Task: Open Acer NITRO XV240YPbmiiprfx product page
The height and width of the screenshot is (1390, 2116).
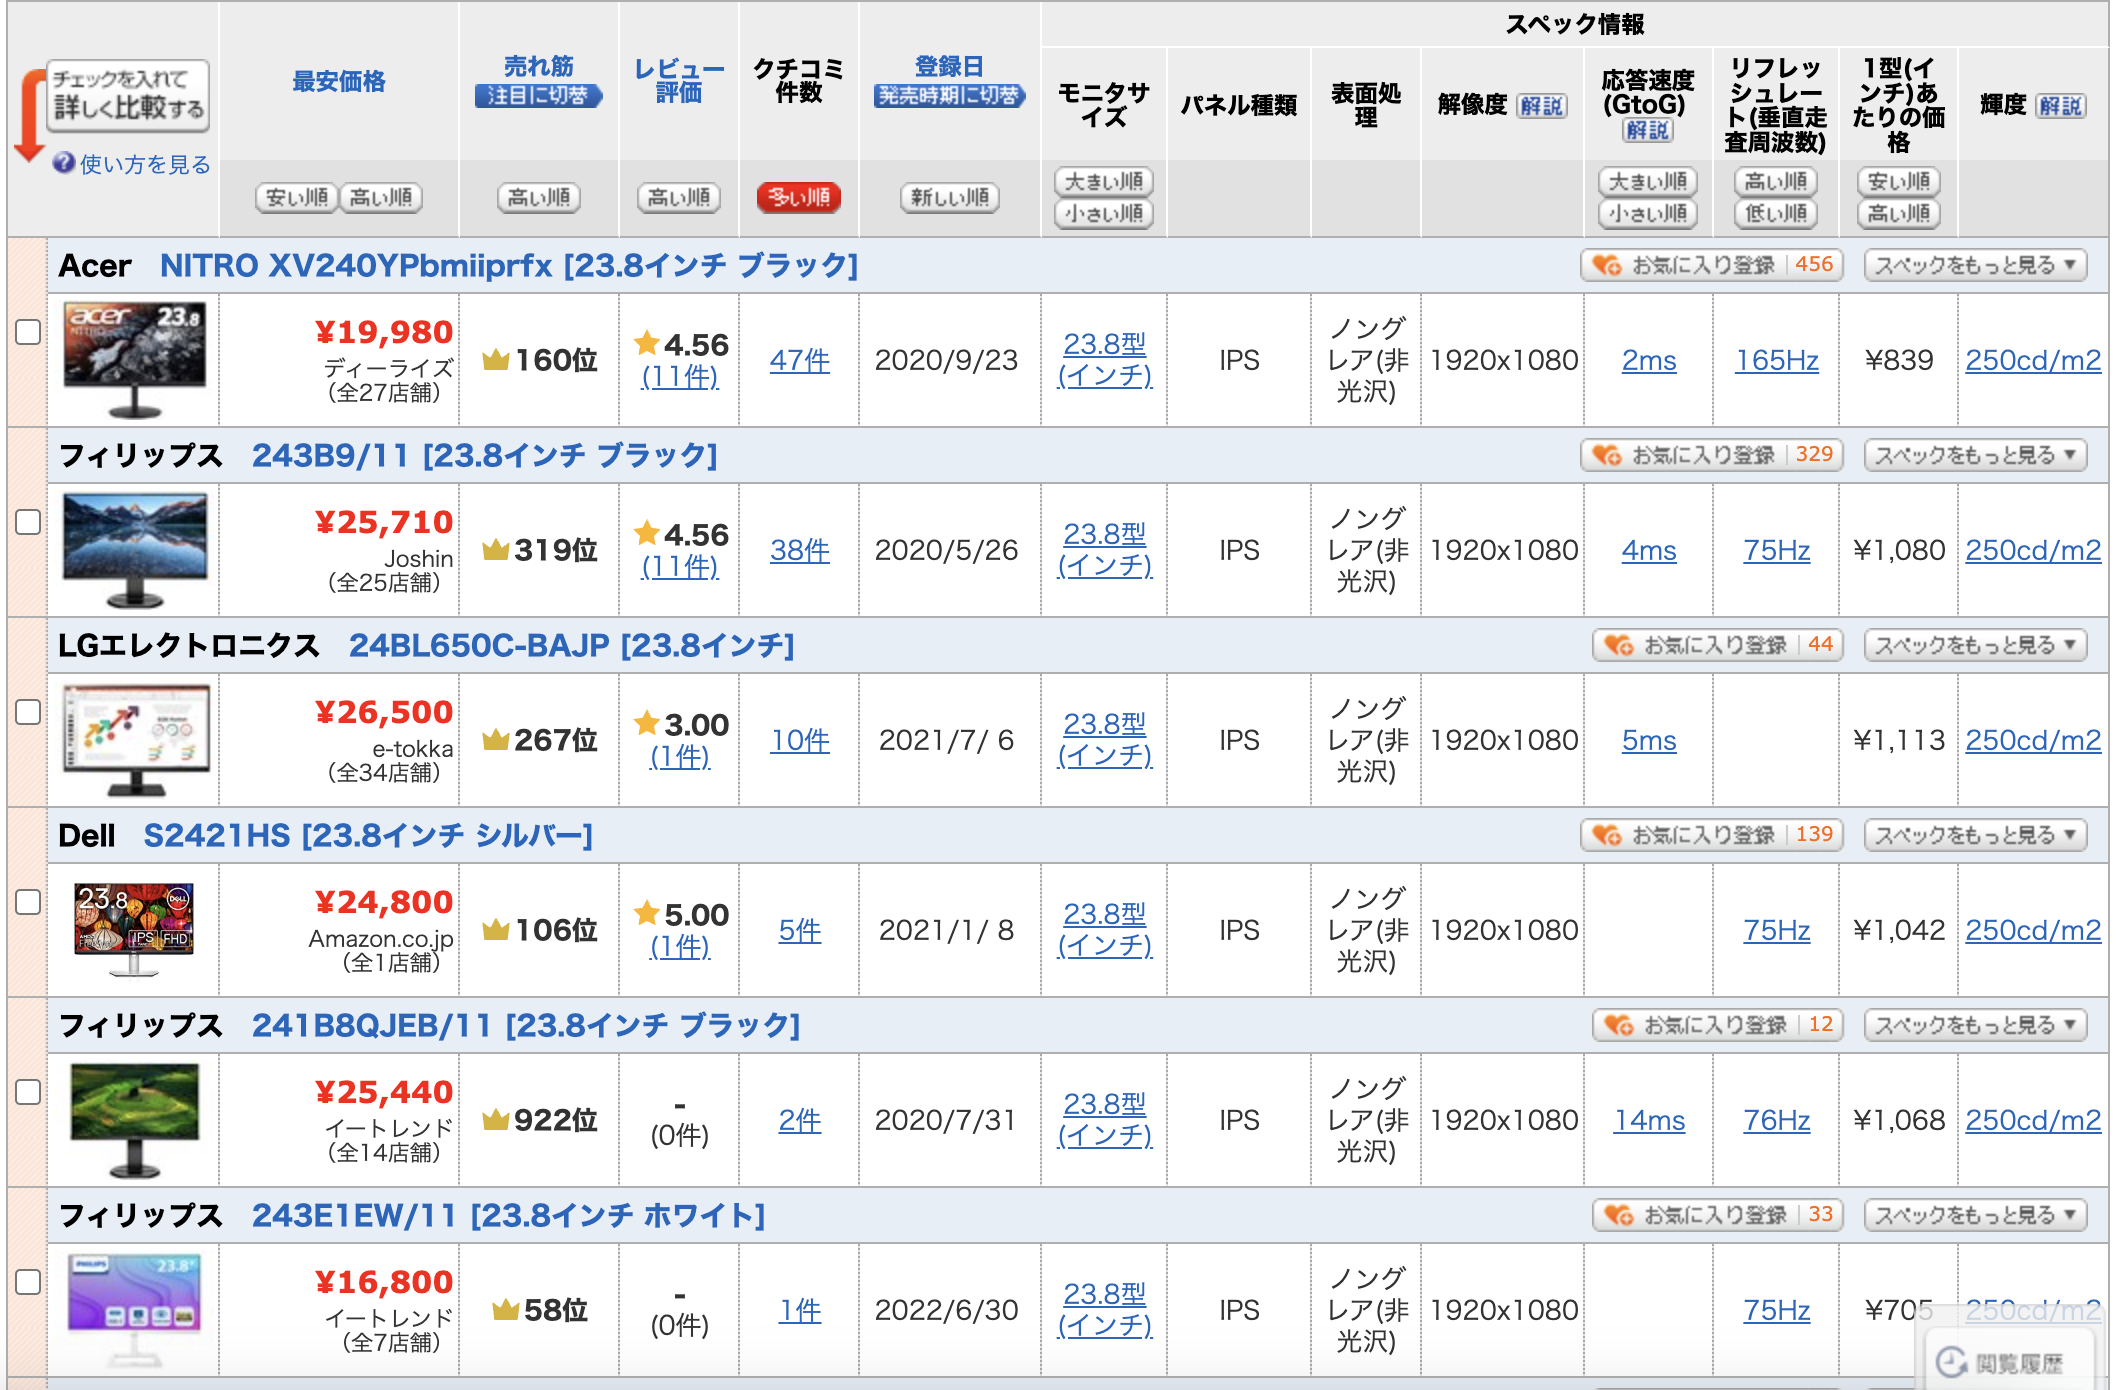Action: 509,265
